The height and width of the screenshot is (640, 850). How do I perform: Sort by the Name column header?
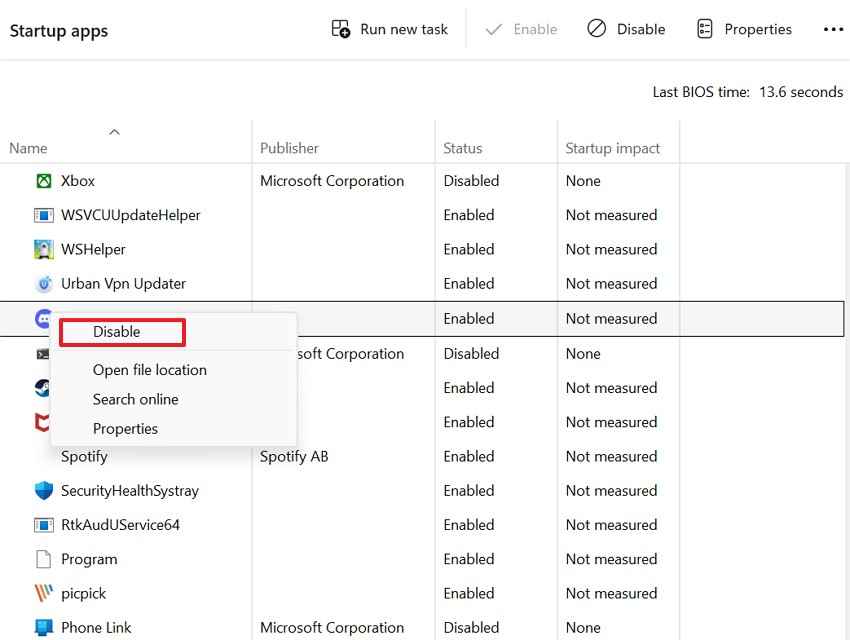[28, 148]
